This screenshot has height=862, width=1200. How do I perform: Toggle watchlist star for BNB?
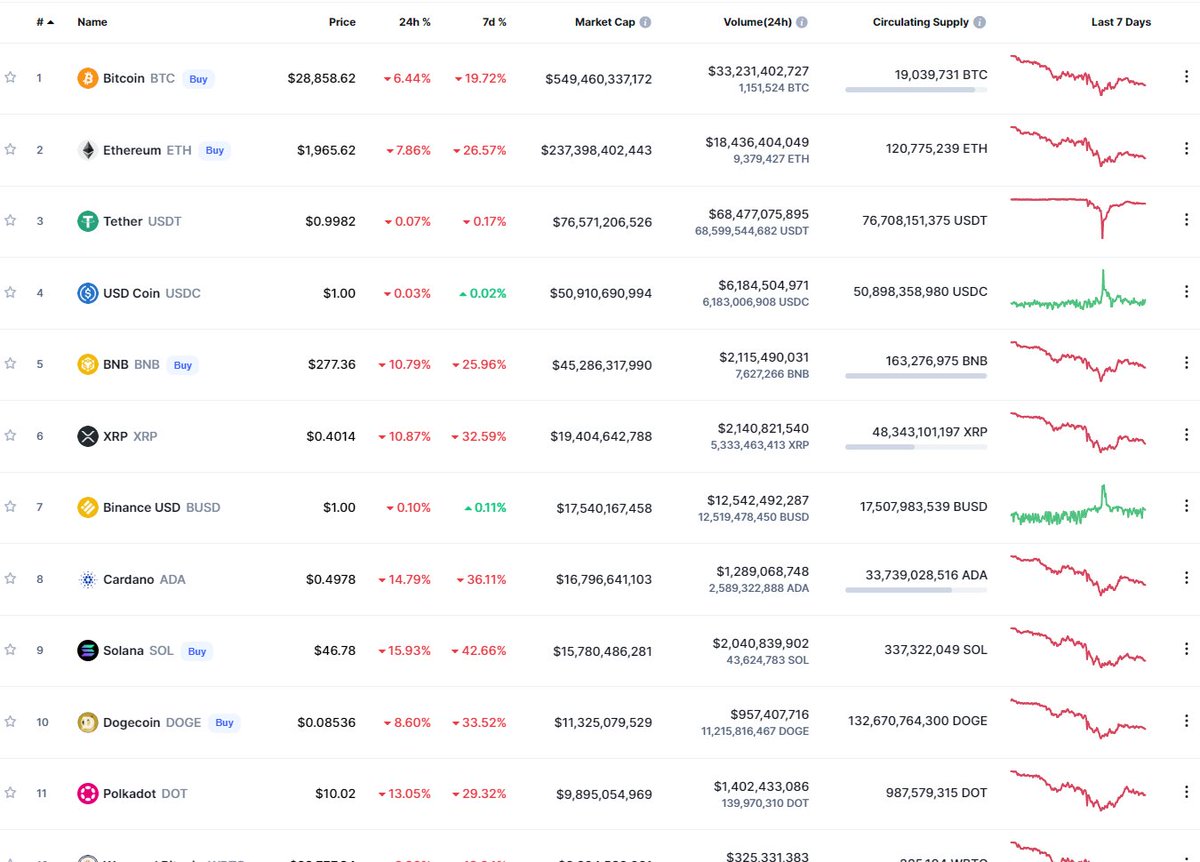pyautogui.click(x=10, y=364)
